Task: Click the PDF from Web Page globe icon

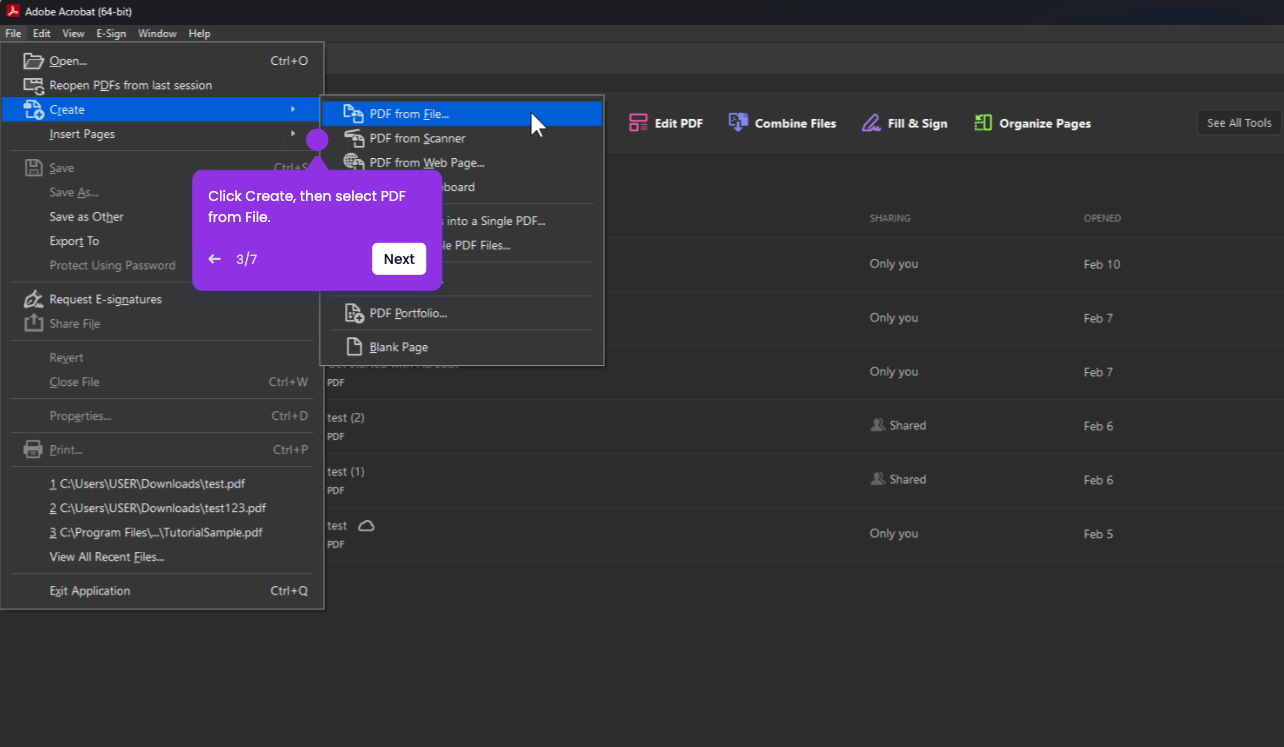Action: point(354,162)
